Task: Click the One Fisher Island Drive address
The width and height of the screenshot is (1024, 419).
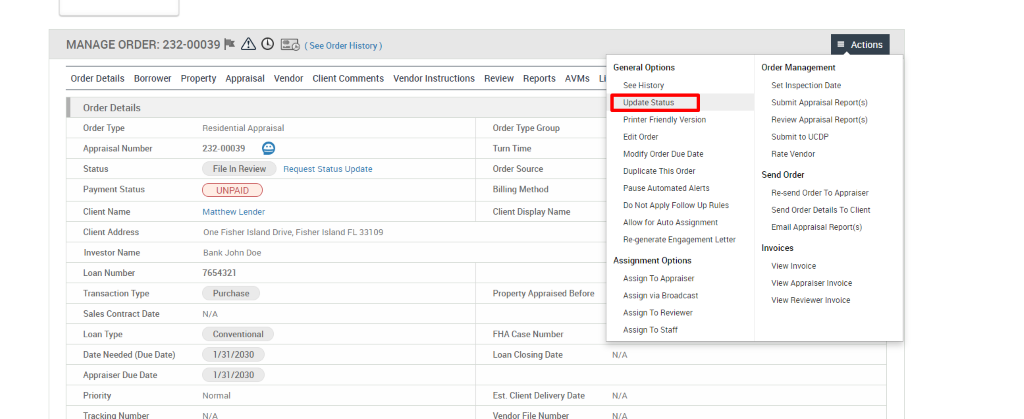Action: click(x=293, y=232)
